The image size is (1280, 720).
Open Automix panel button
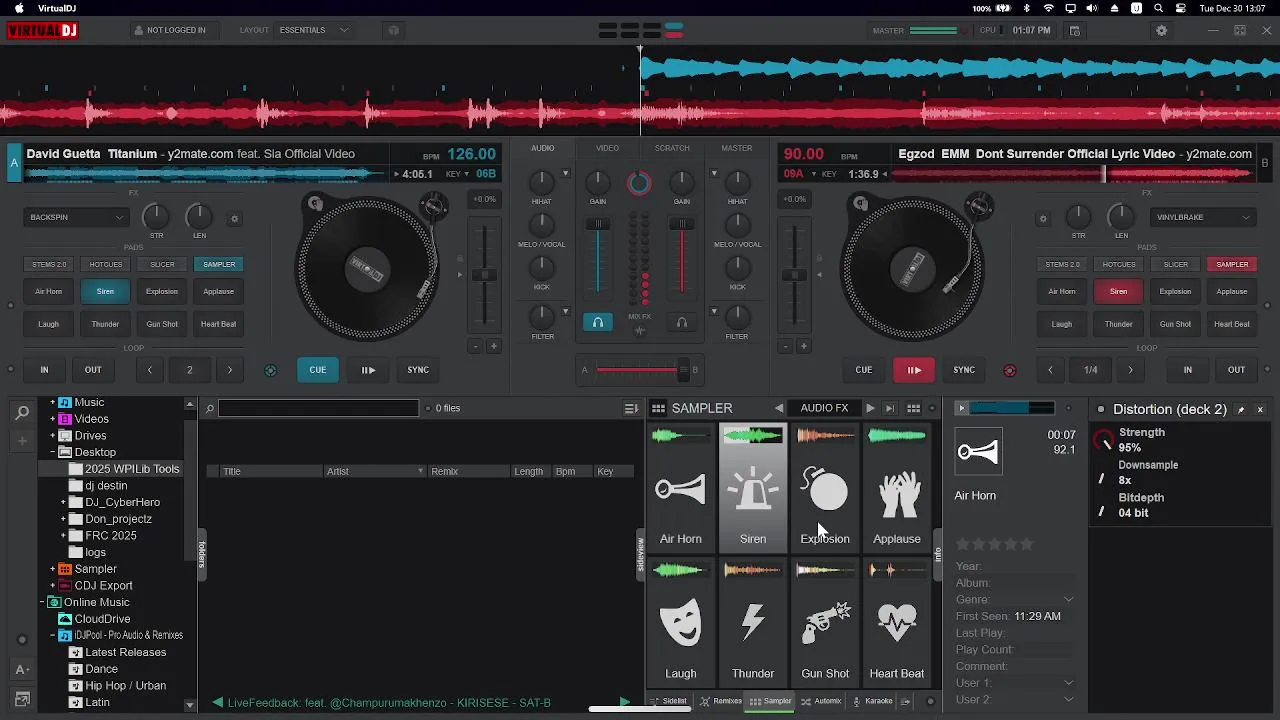tap(821, 701)
